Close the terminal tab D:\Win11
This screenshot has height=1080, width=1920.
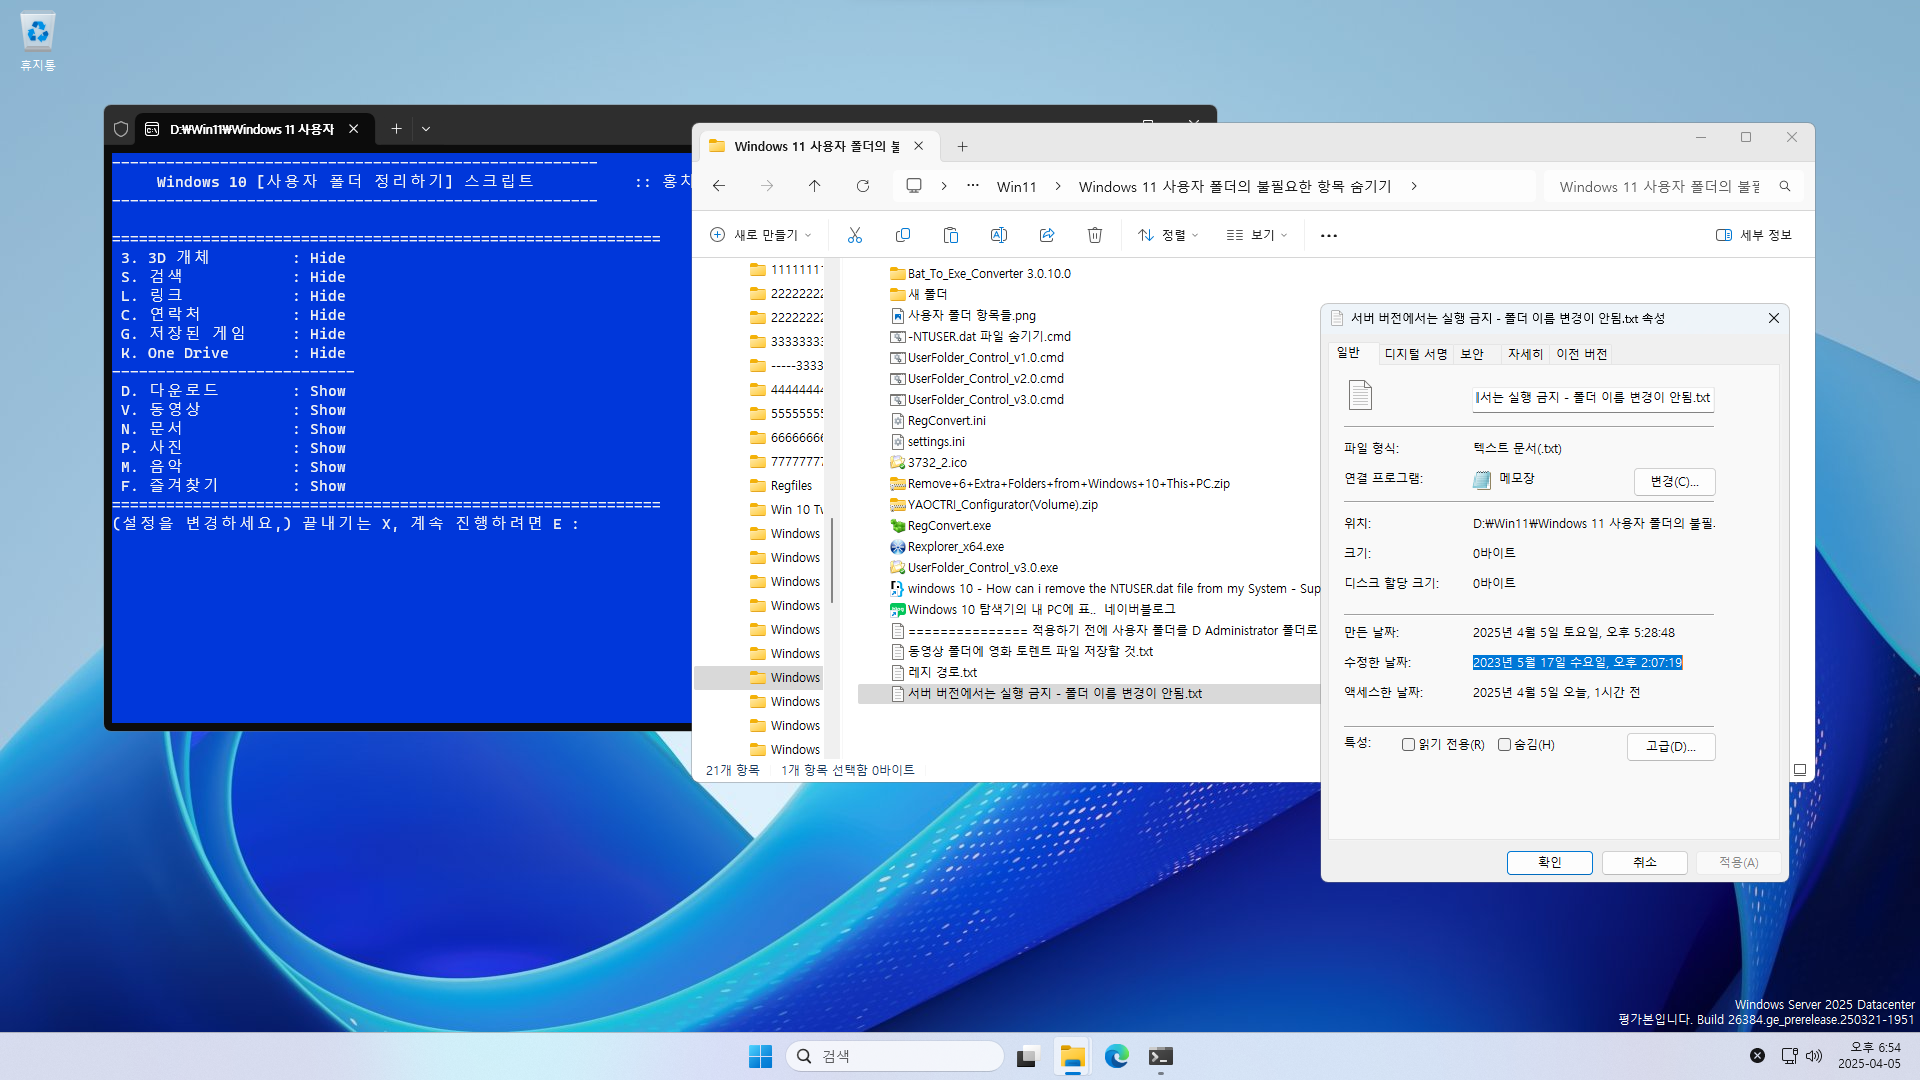coord(354,129)
